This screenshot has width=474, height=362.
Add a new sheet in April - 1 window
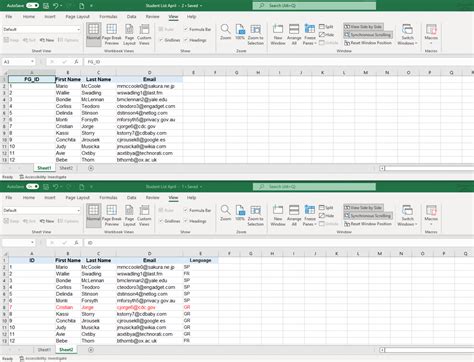[91, 350]
